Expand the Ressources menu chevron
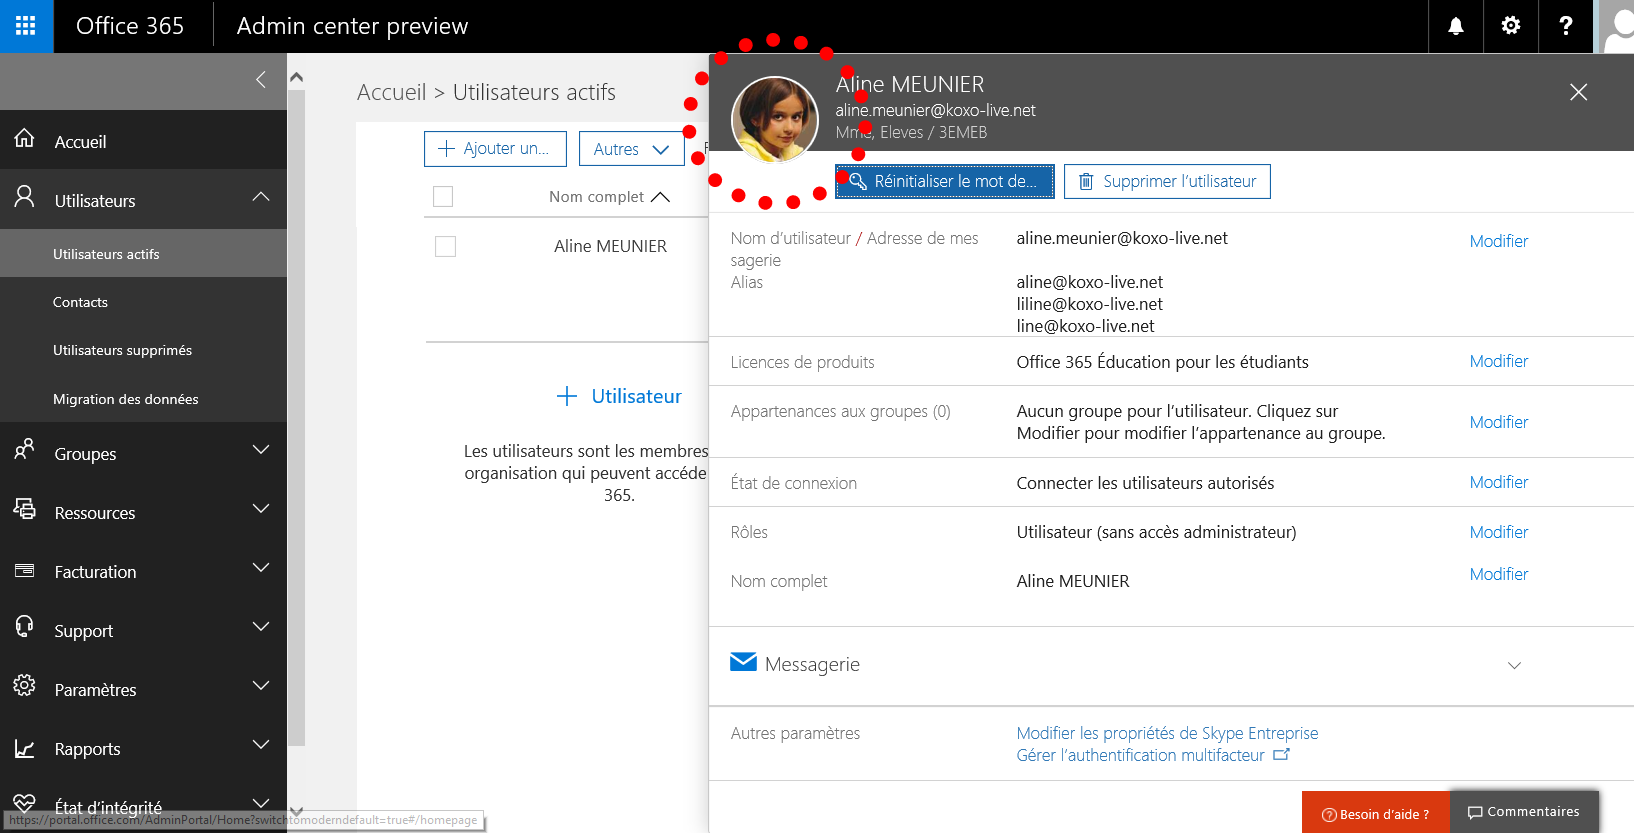This screenshot has height=833, width=1634. 261,509
